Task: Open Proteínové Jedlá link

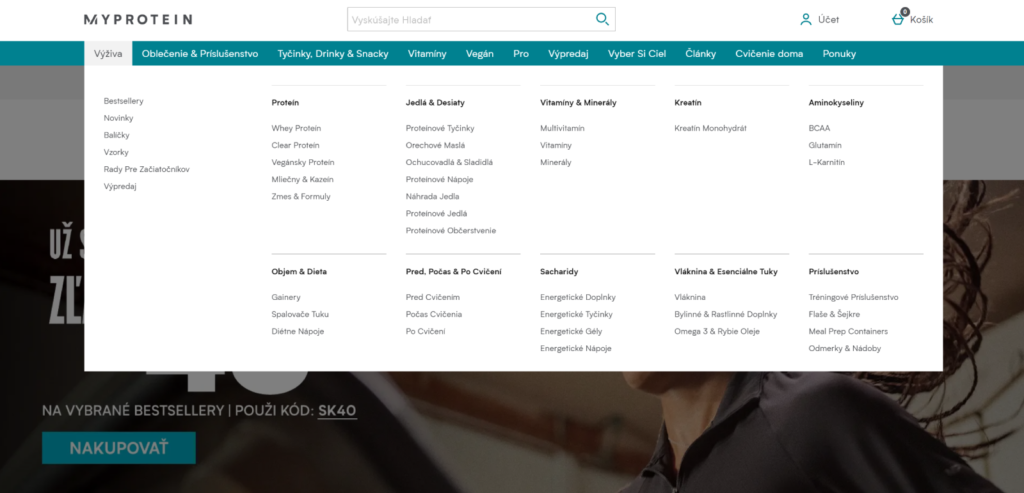Action: coord(436,213)
